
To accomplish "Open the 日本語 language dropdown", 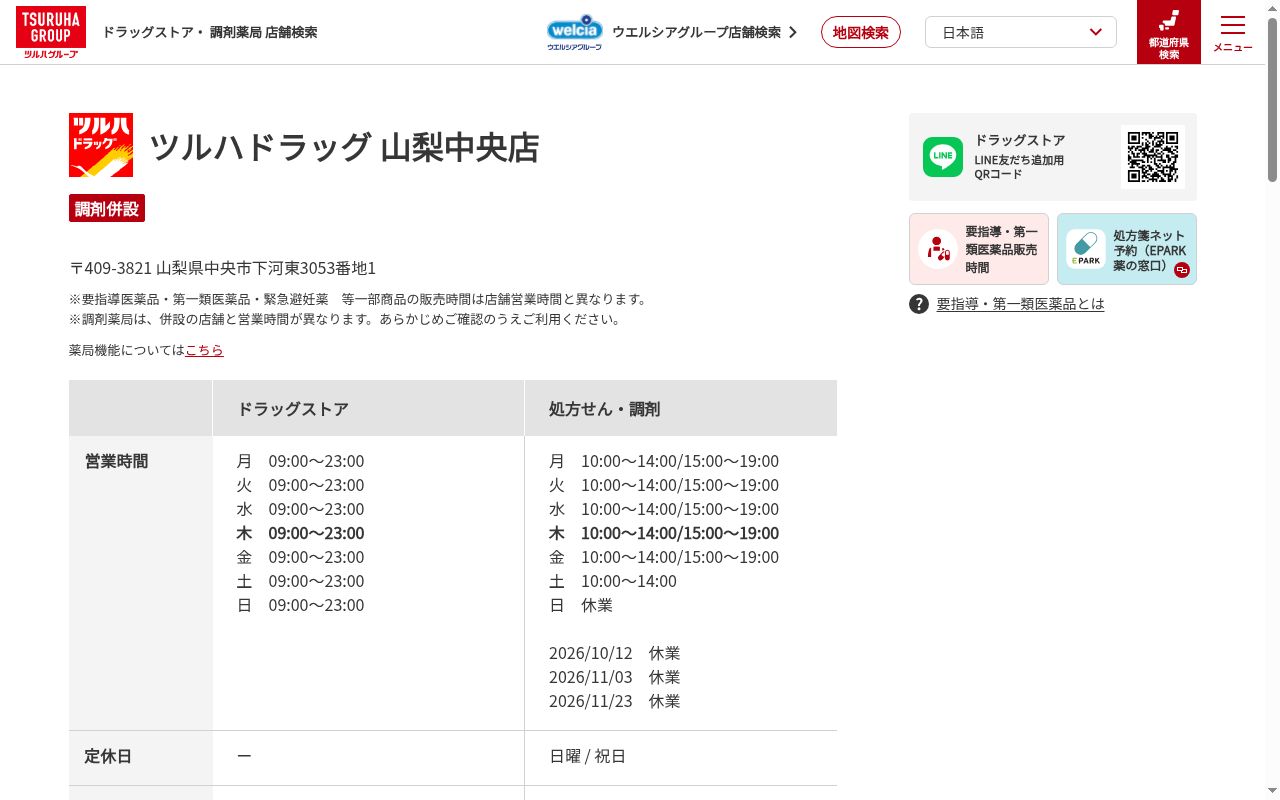I will 1021,32.
